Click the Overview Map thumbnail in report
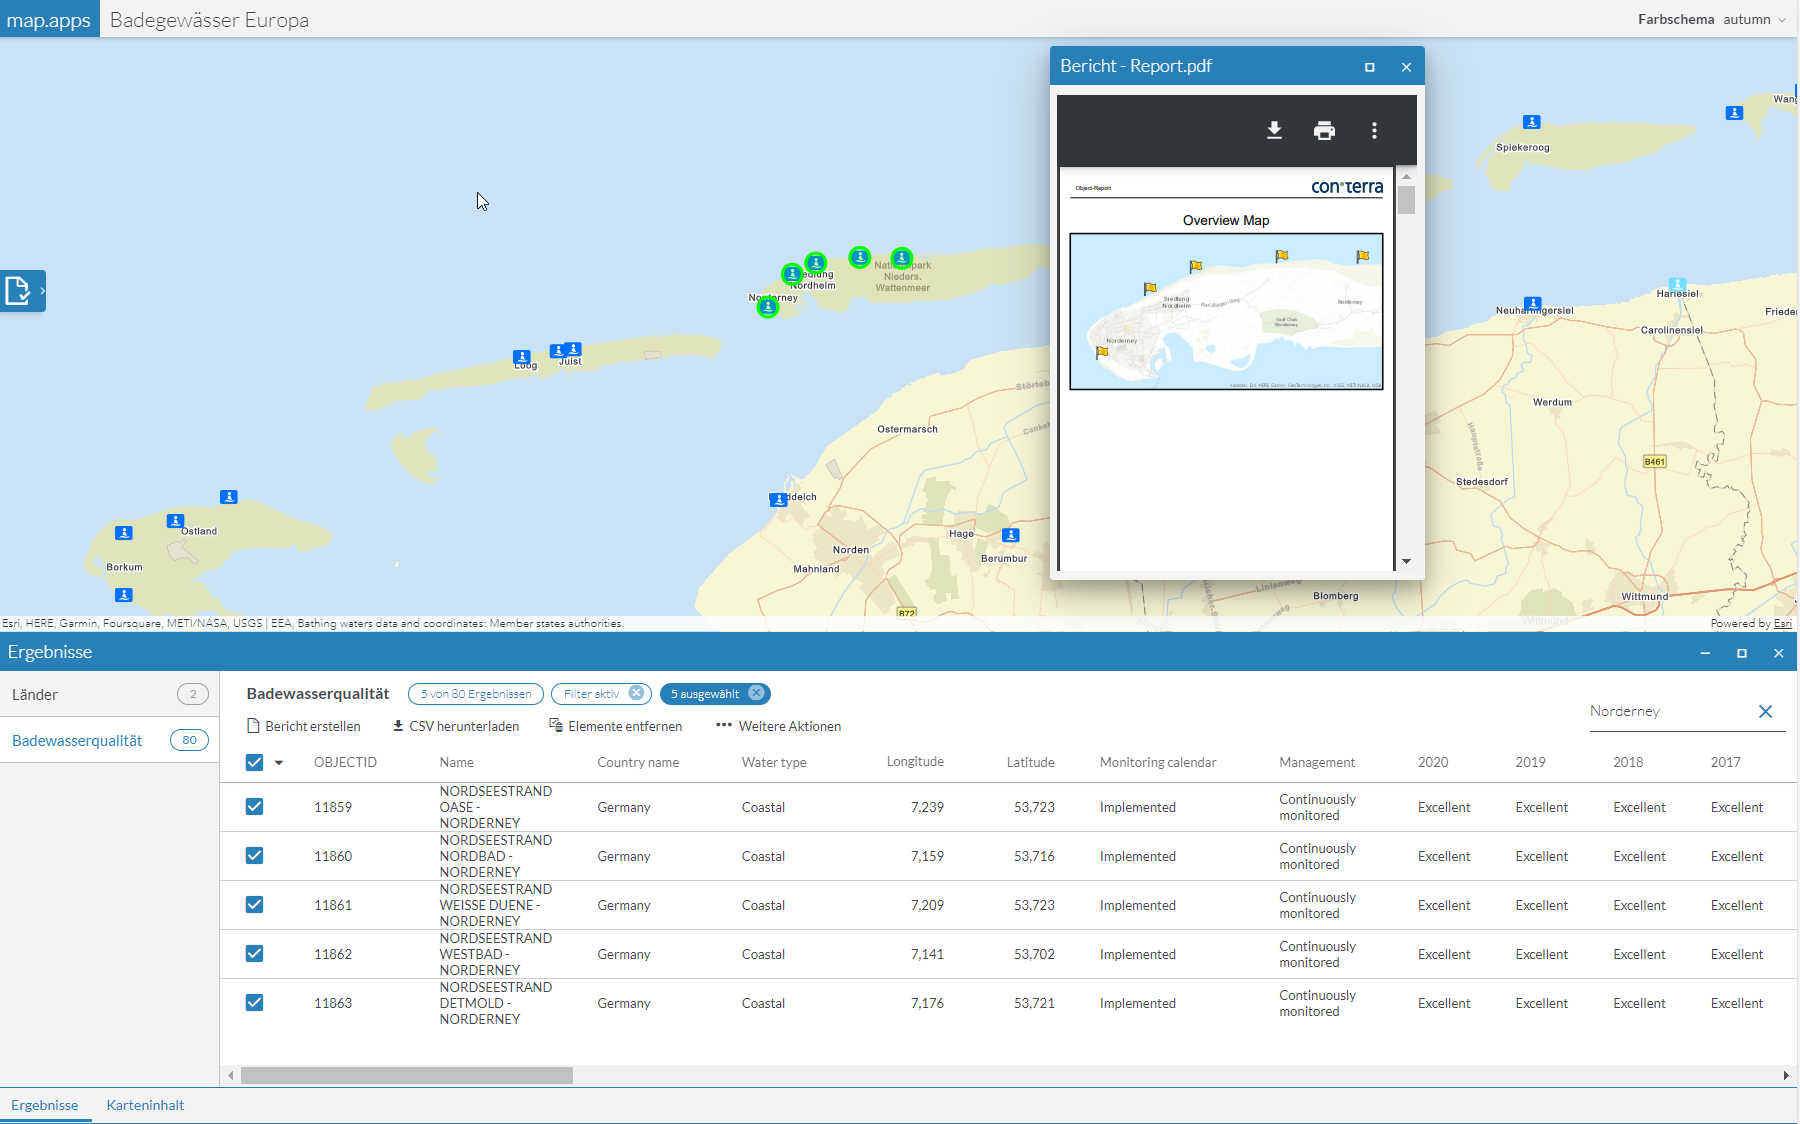The width and height of the screenshot is (1800, 1124). (1226, 311)
